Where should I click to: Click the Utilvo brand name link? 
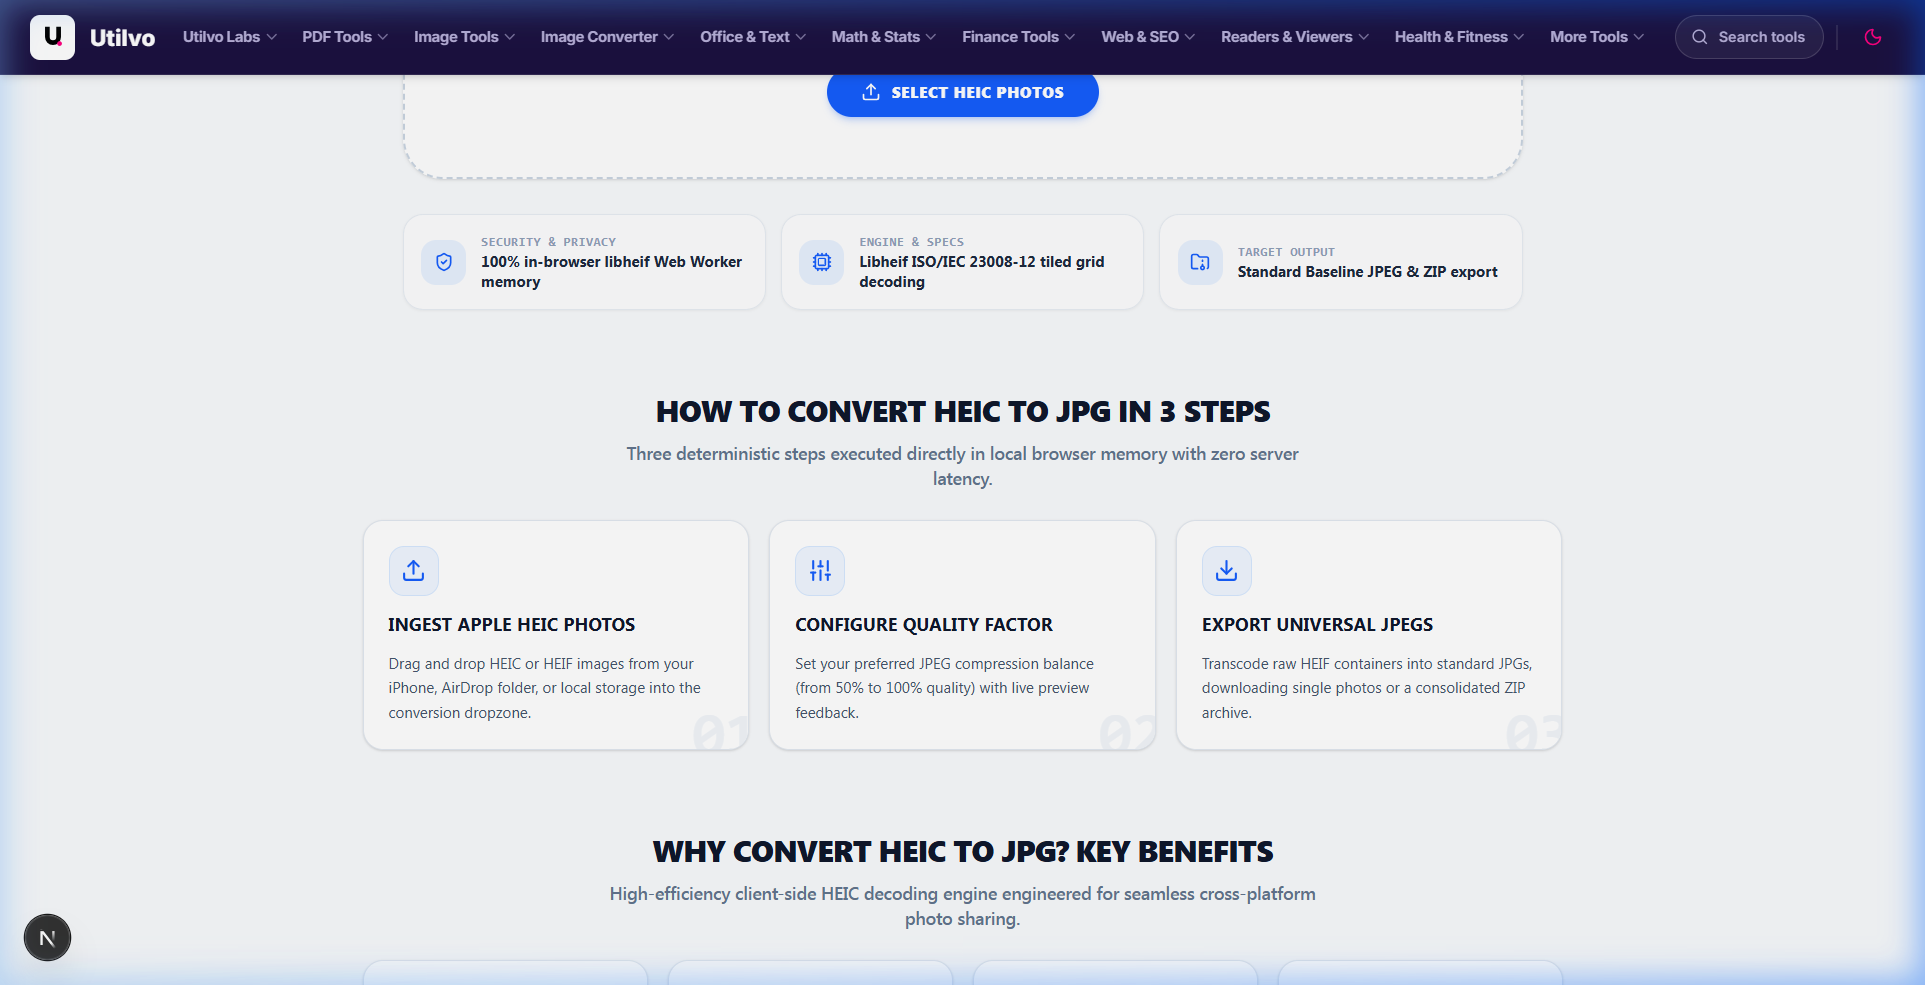coord(122,38)
